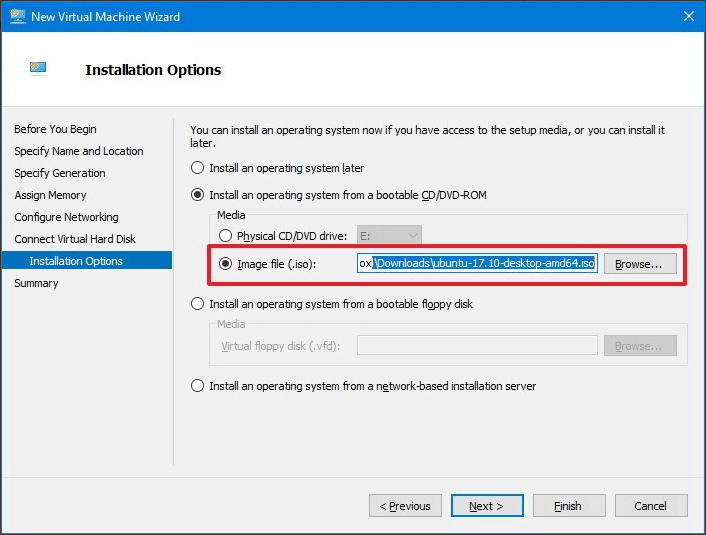Select the Physical CD/DVD drive radio button
The width and height of the screenshot is (706, 535).
(225, 236)
